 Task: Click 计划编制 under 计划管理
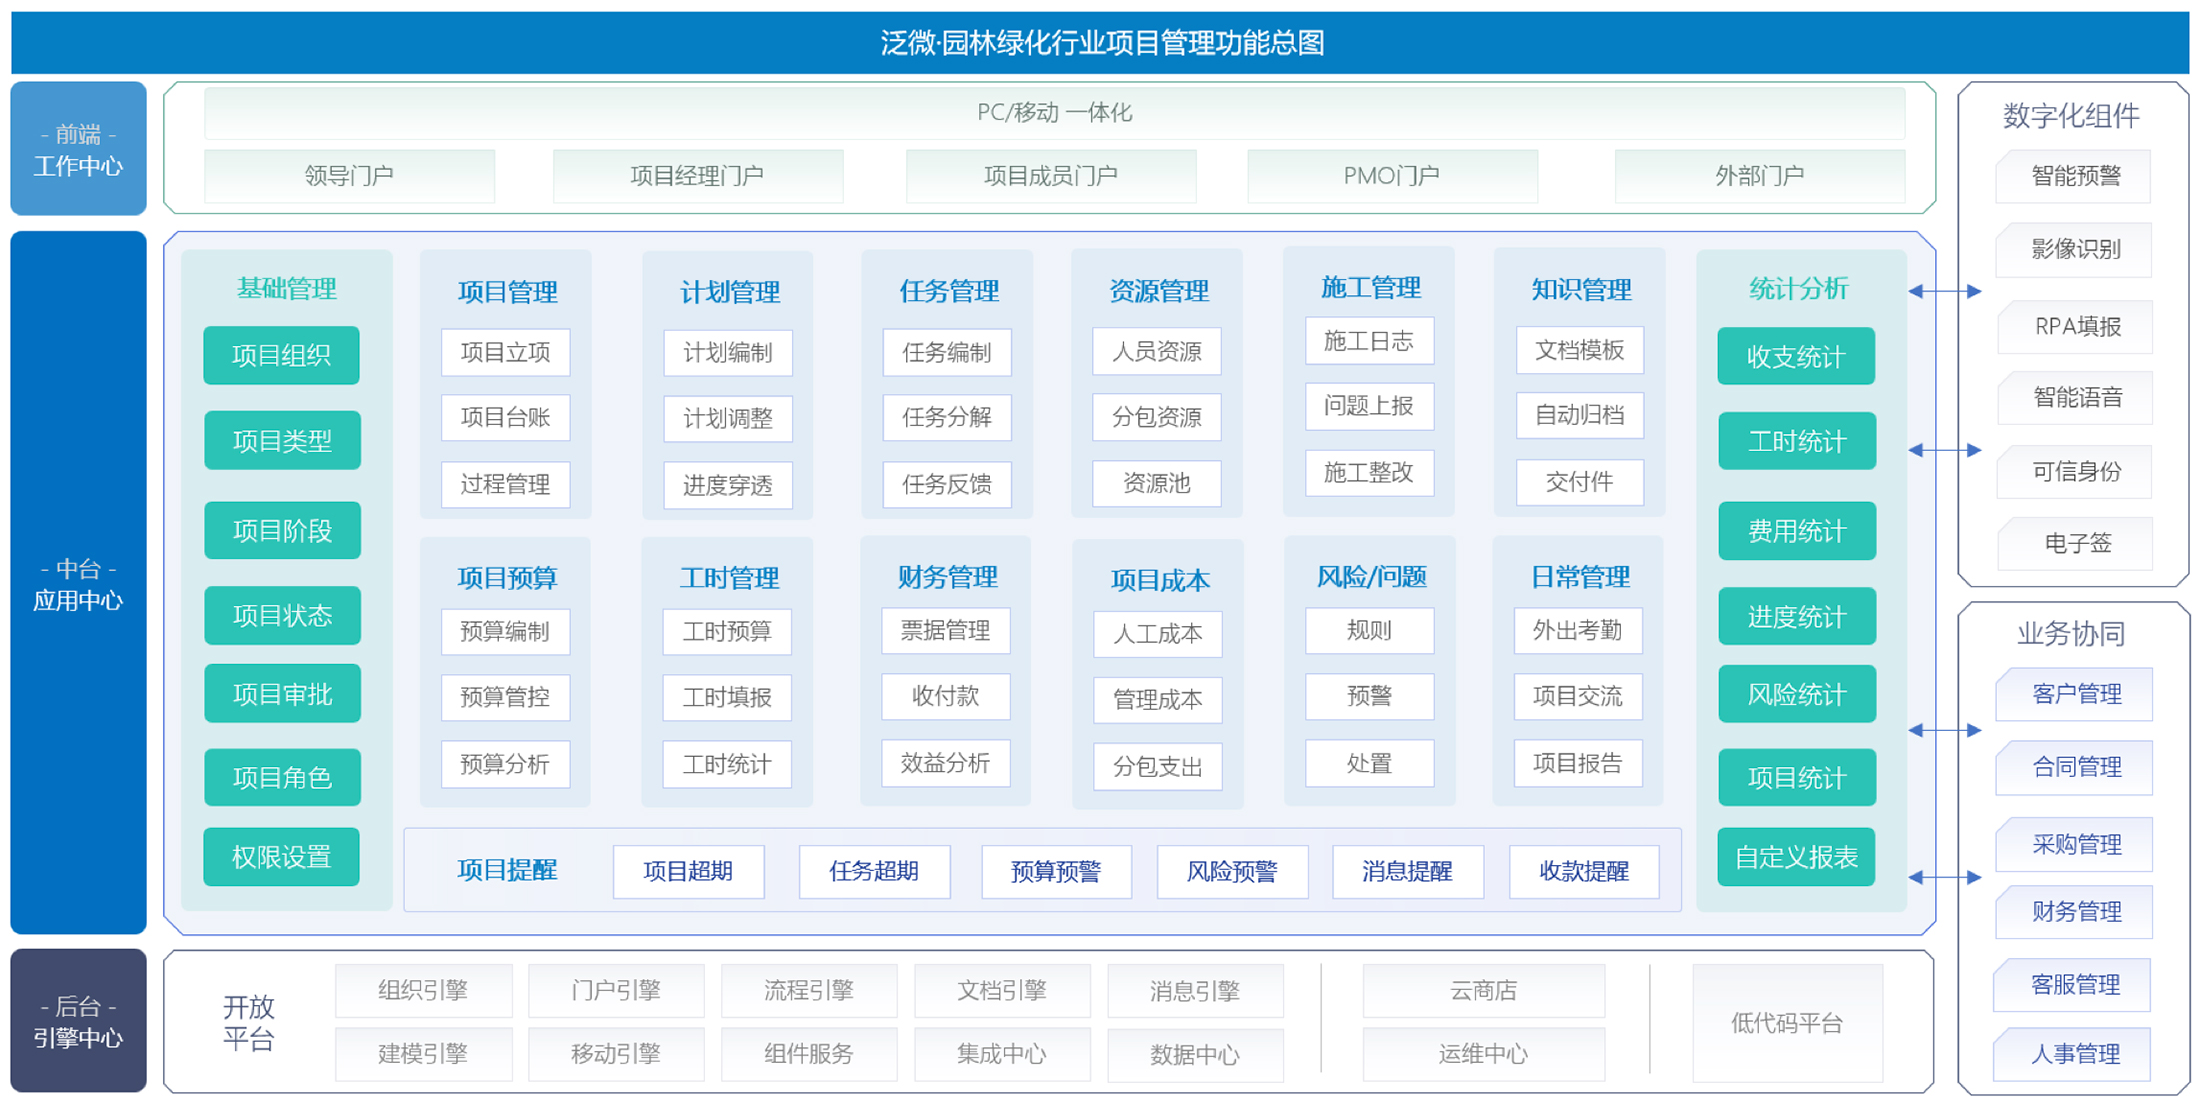tap(727, 353)
